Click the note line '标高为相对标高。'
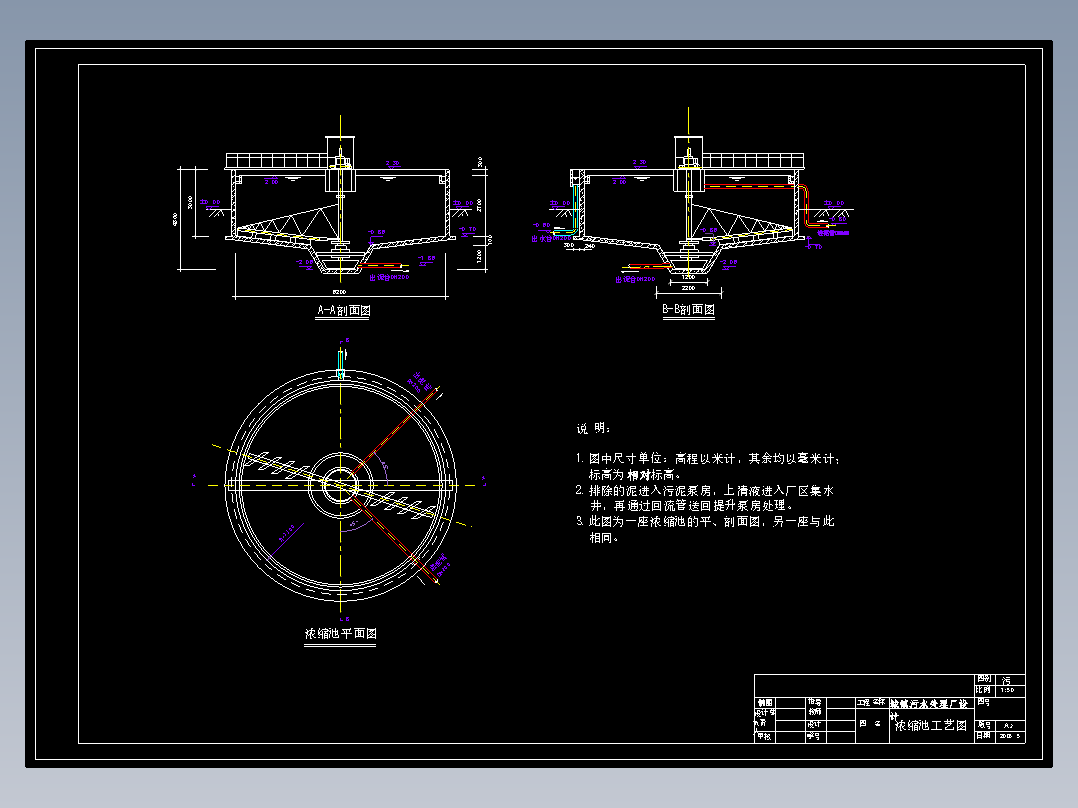1078x808 pixels. (635, 474)
